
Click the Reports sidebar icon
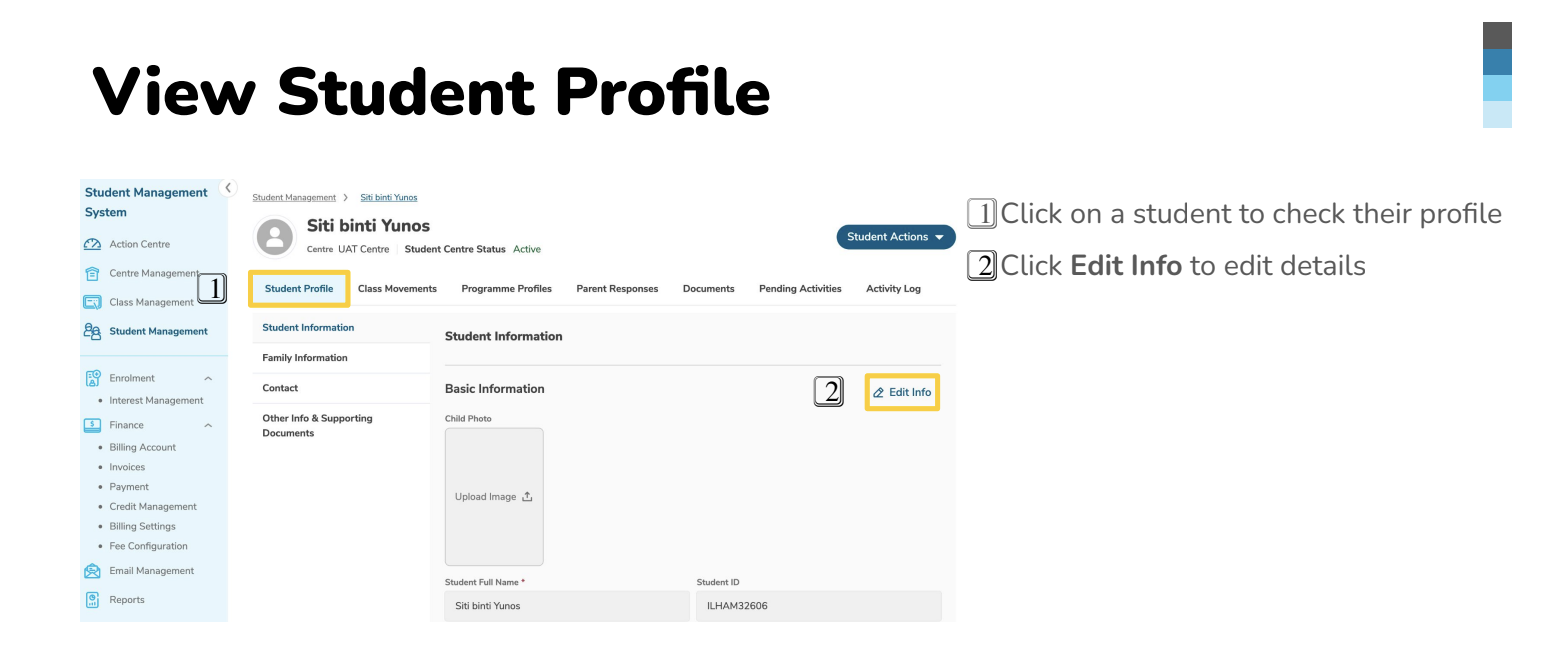(92, 600)
